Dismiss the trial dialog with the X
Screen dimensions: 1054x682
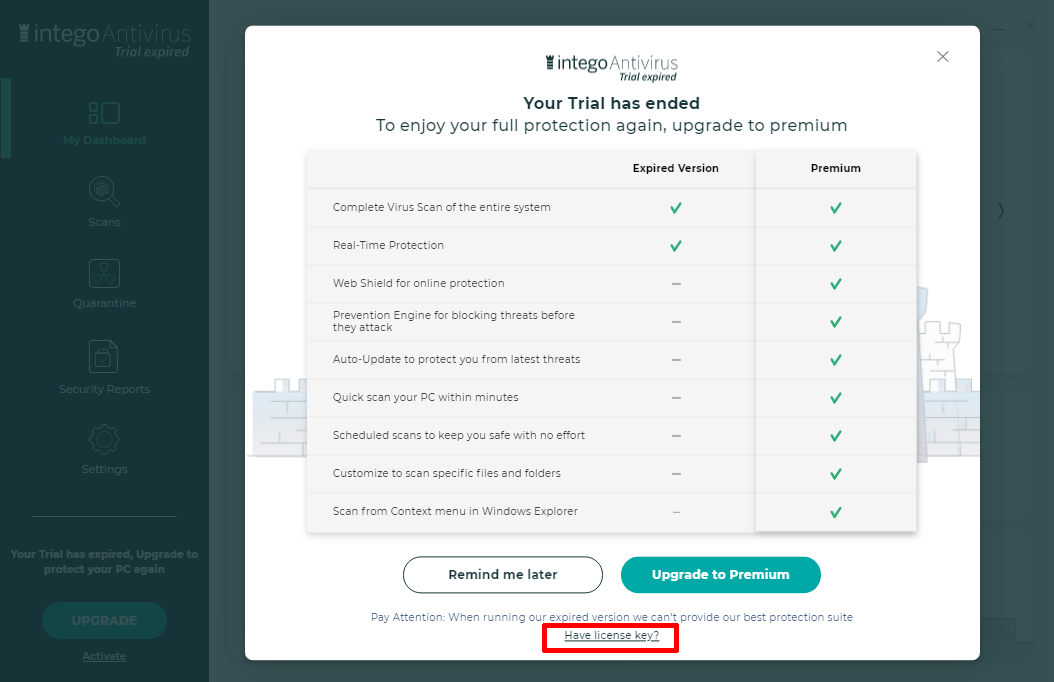click(x=942, y=56)
